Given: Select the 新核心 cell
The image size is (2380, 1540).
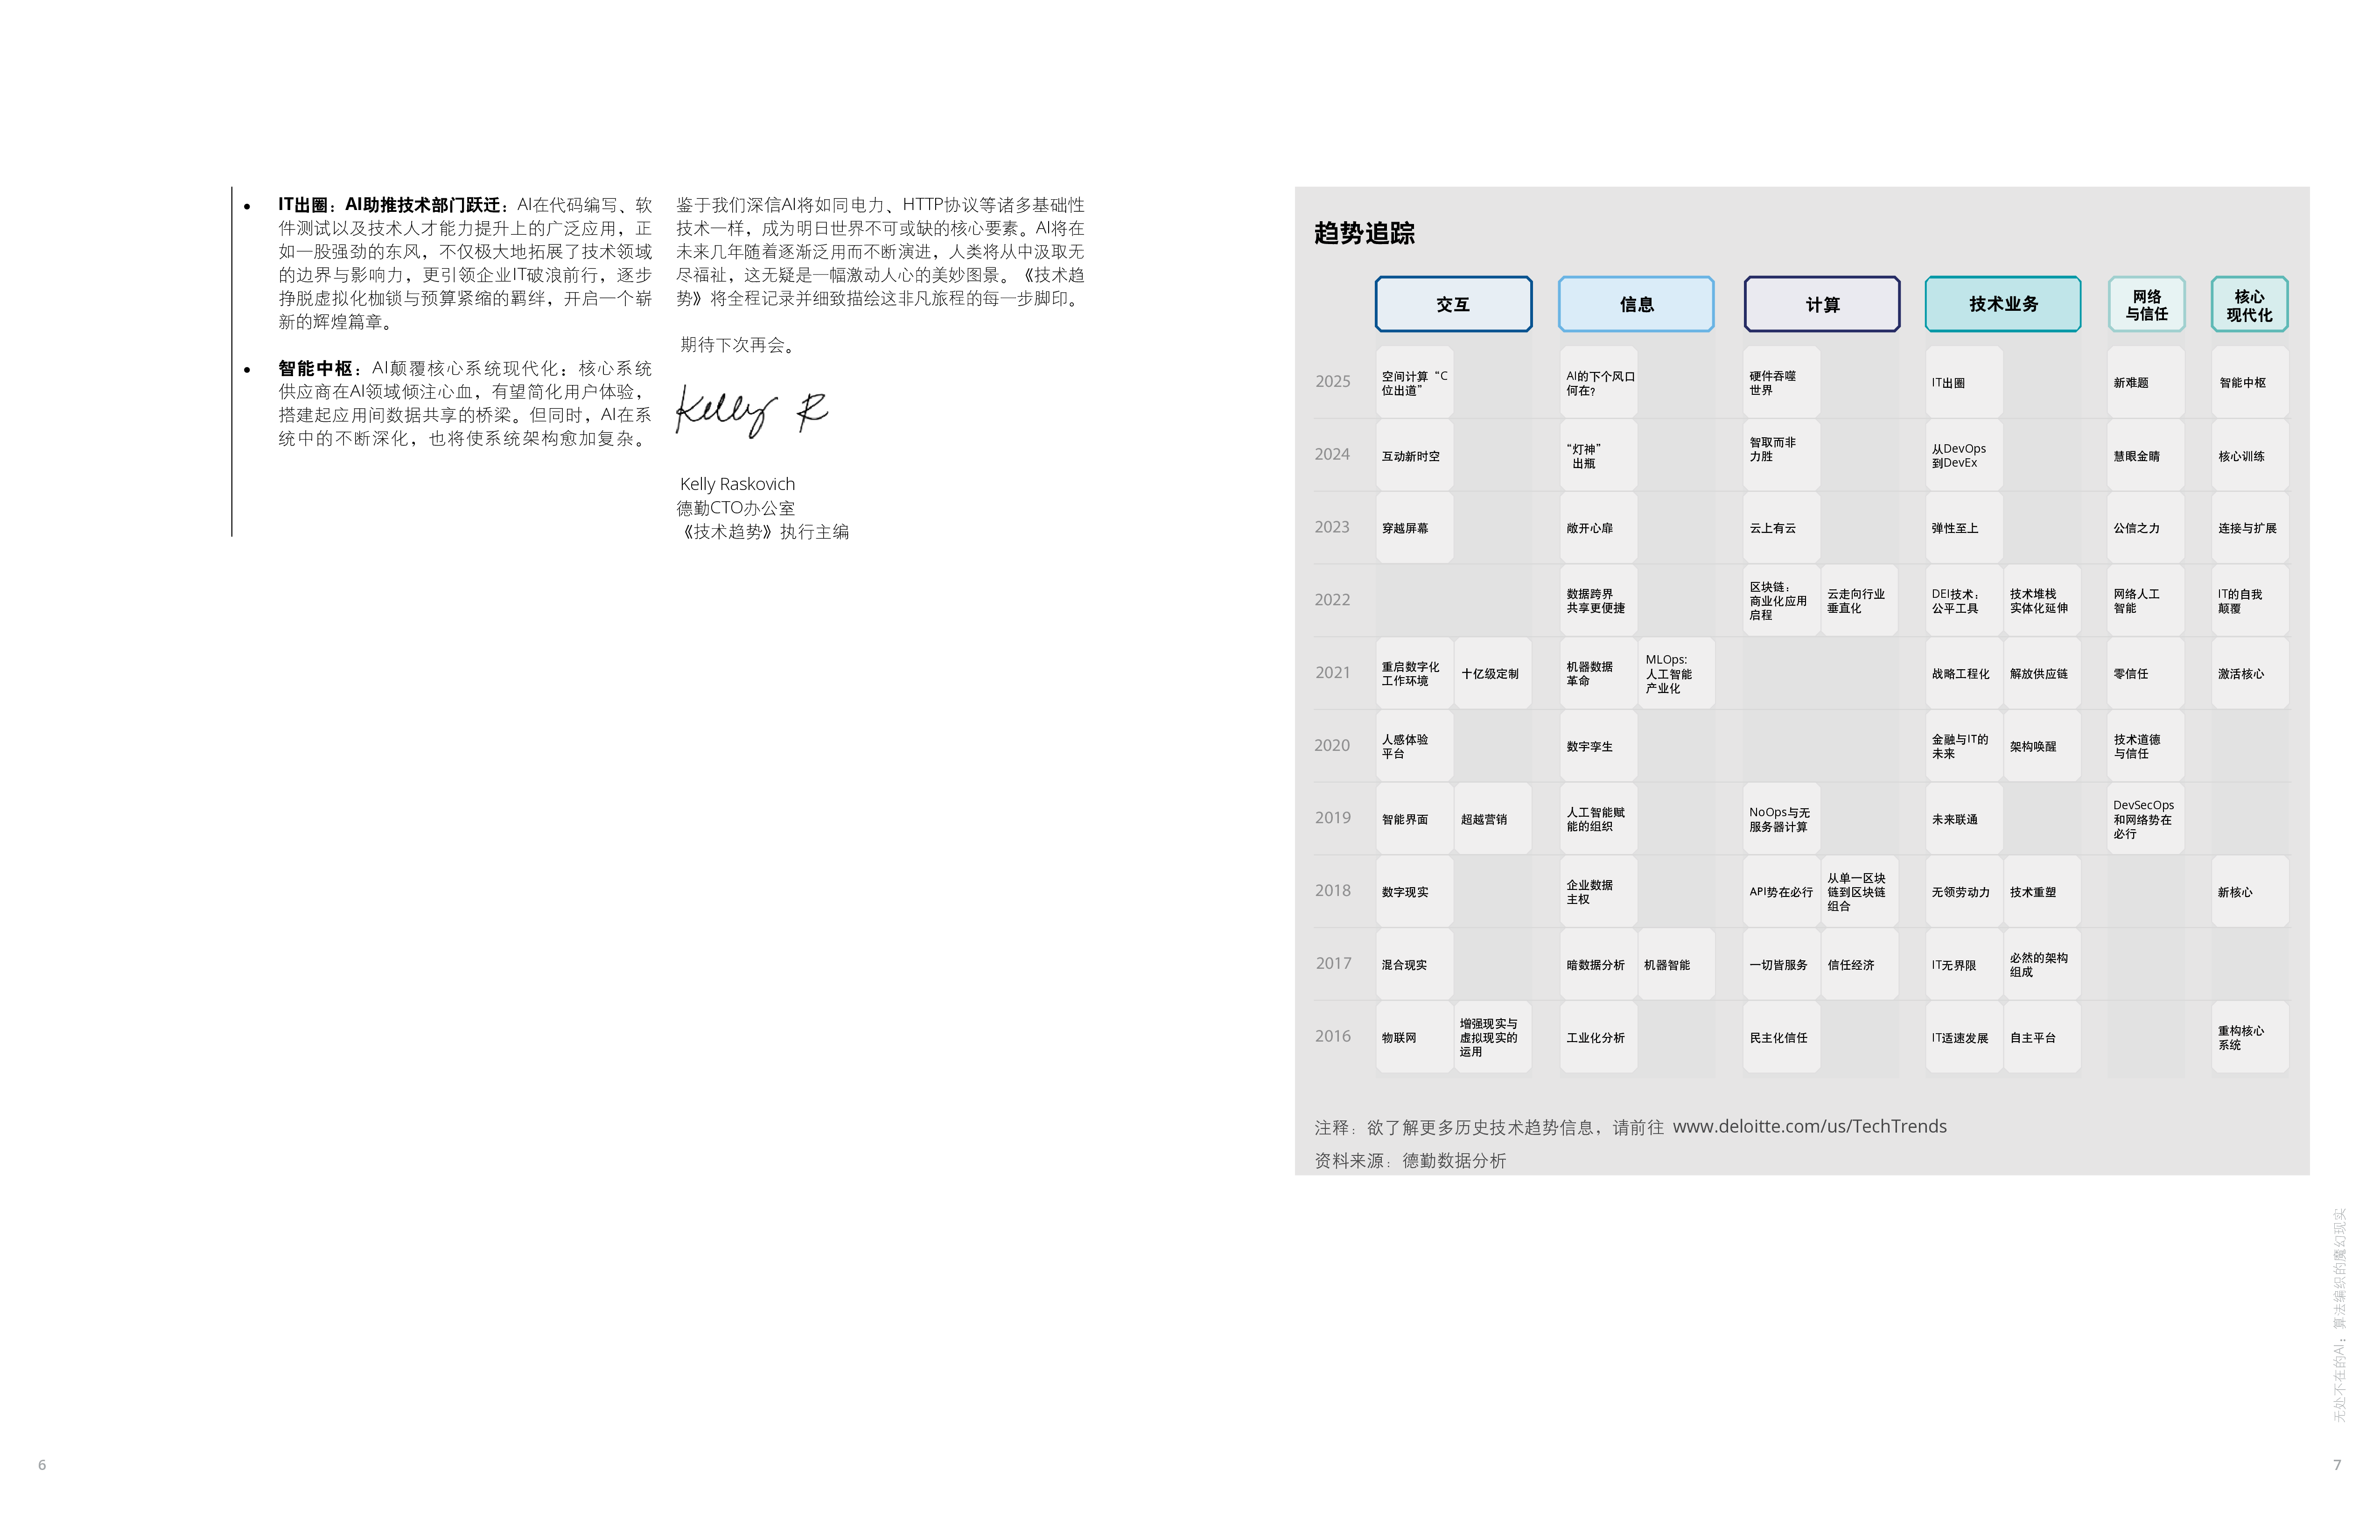Looking at the screenshot, I should coord(2250,891).
